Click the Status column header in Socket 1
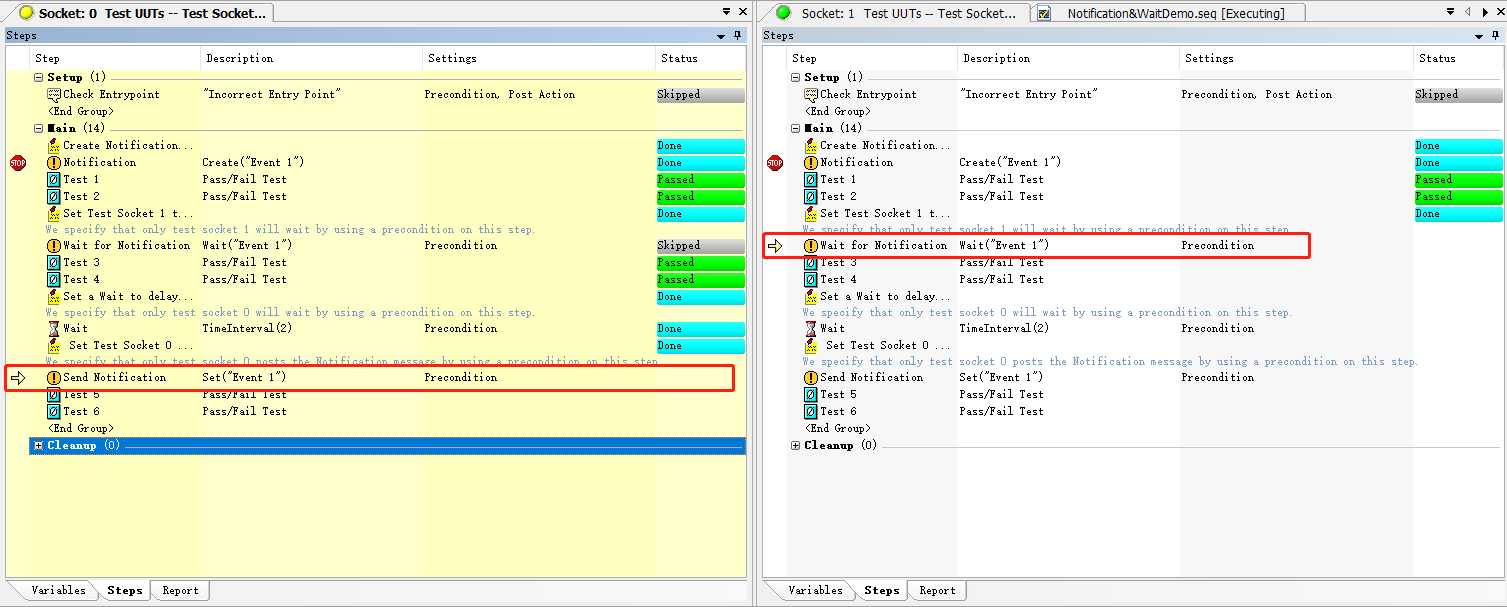1507x607 pixels. (x=1457, y=58)
